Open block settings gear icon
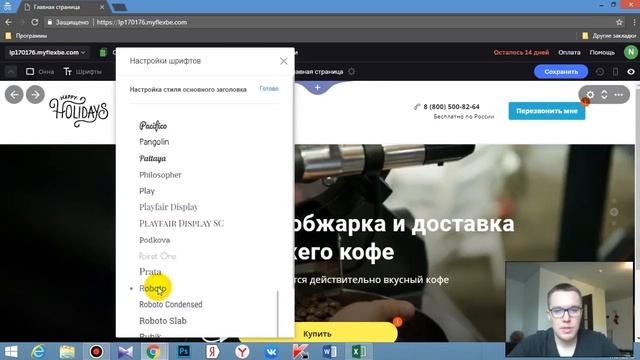This screenshot has width=640, height=360. [x=590, y=95]
